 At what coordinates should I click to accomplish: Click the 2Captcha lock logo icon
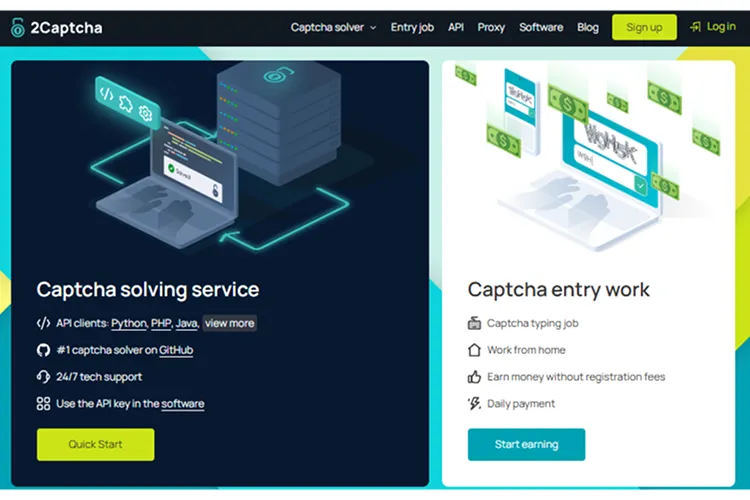[18, 28]
